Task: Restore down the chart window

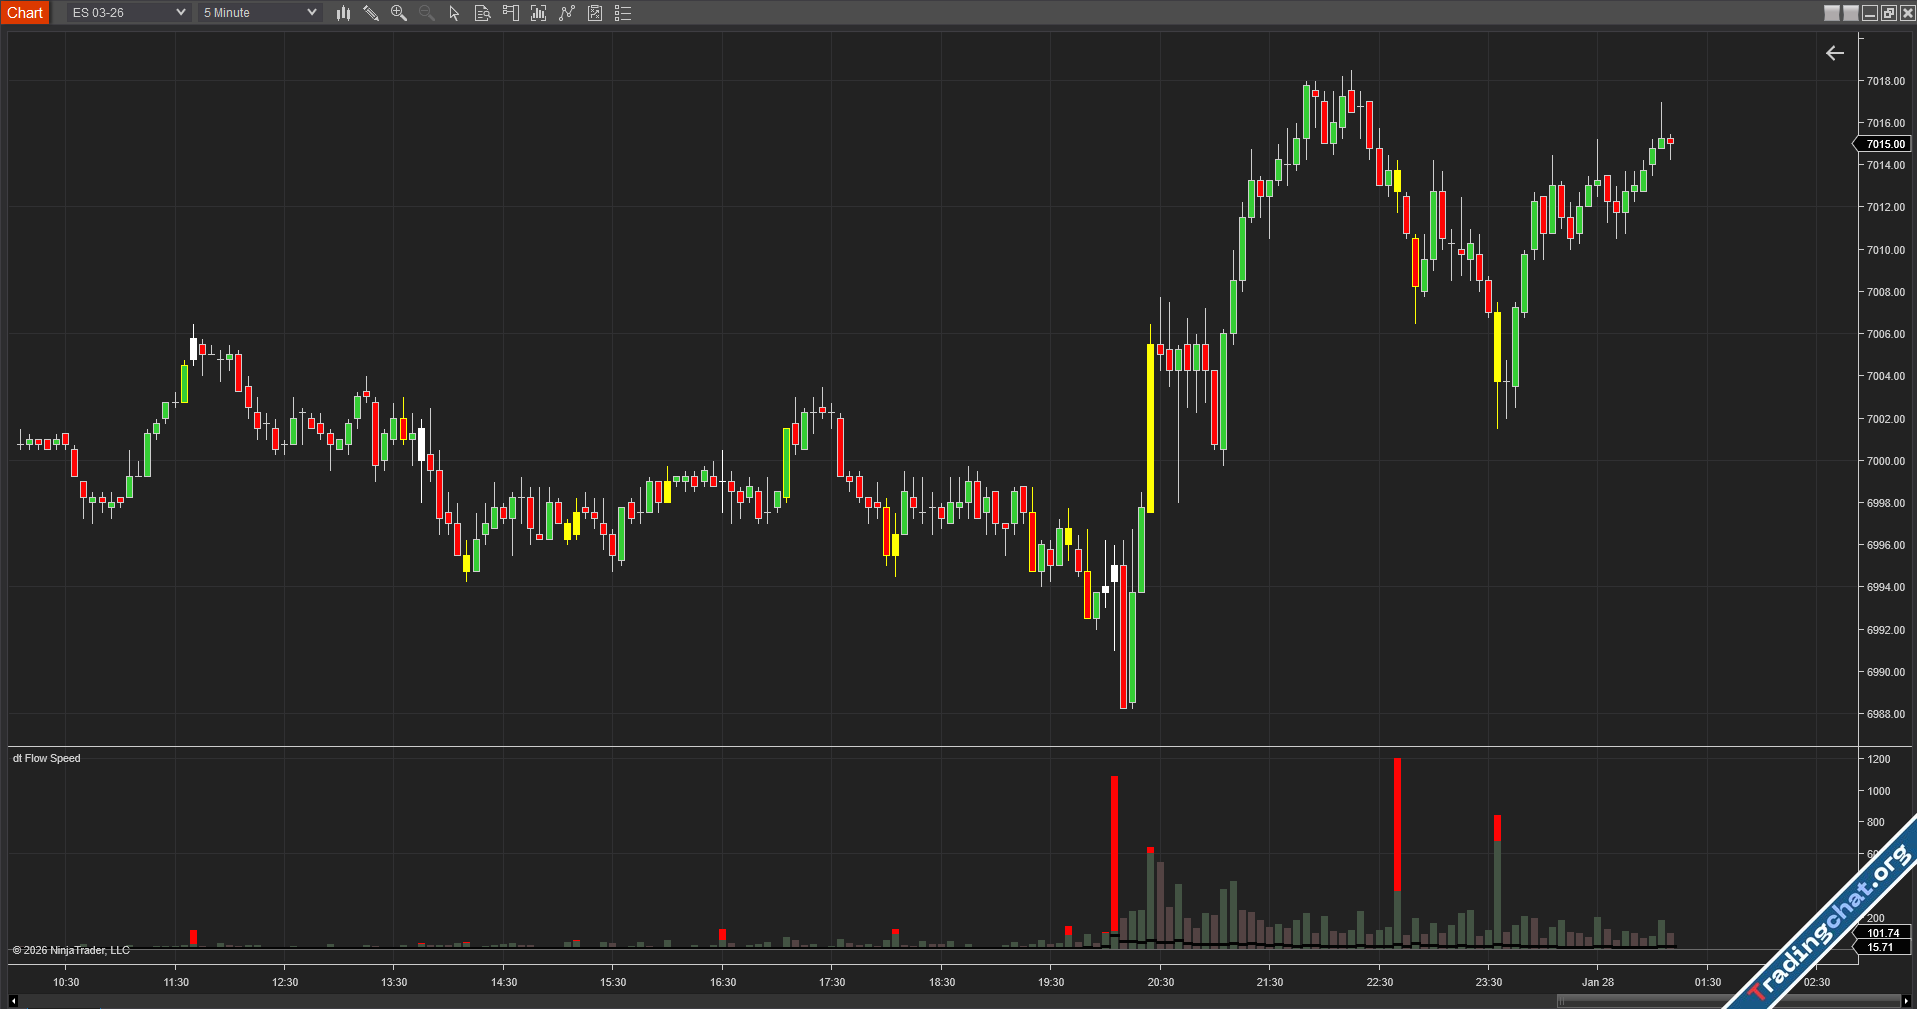Action: pyautogui.click(x=1888, y=13)
